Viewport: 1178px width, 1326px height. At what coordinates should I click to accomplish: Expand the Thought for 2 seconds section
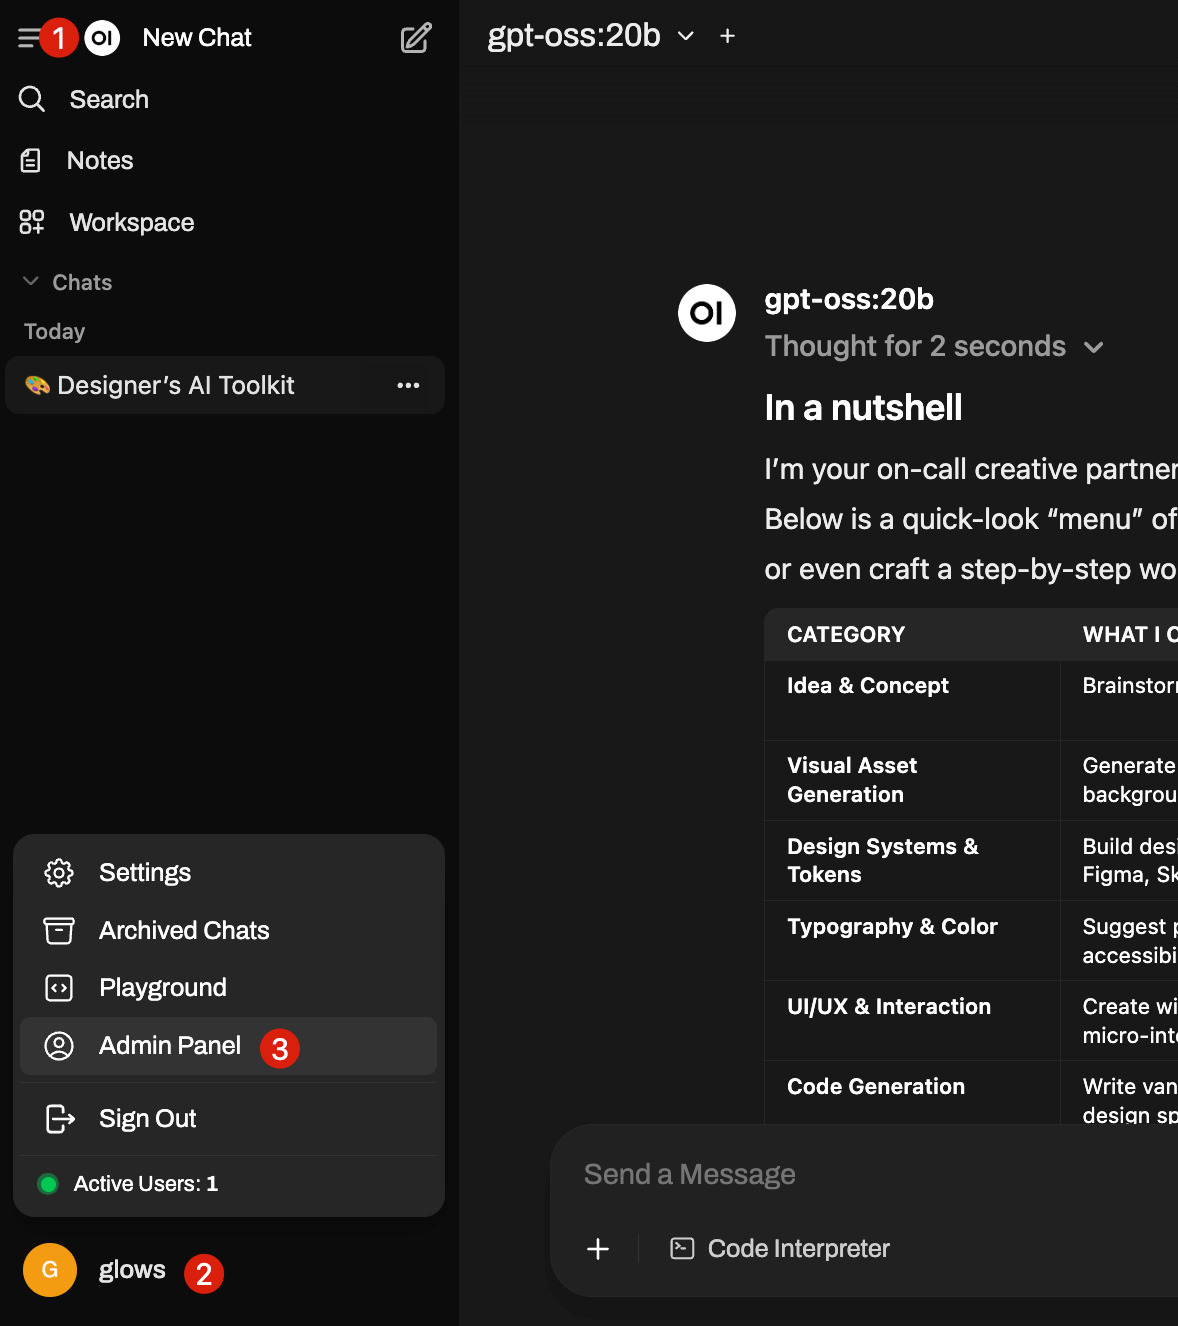pyautogui.click(x=933, y=346)
